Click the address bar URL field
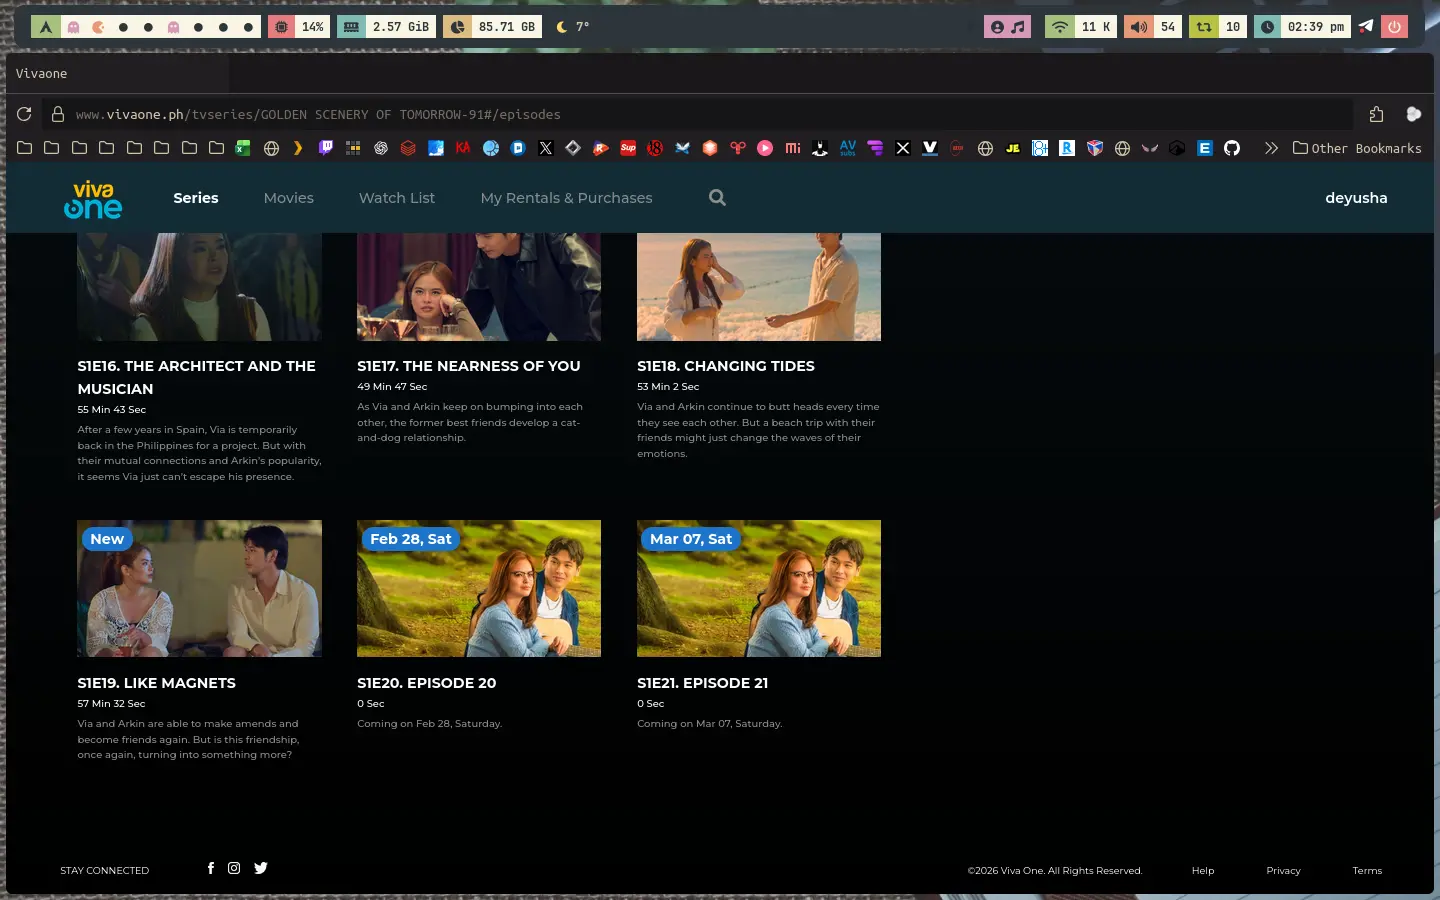The image size is (1440, 900). [700, 114]
